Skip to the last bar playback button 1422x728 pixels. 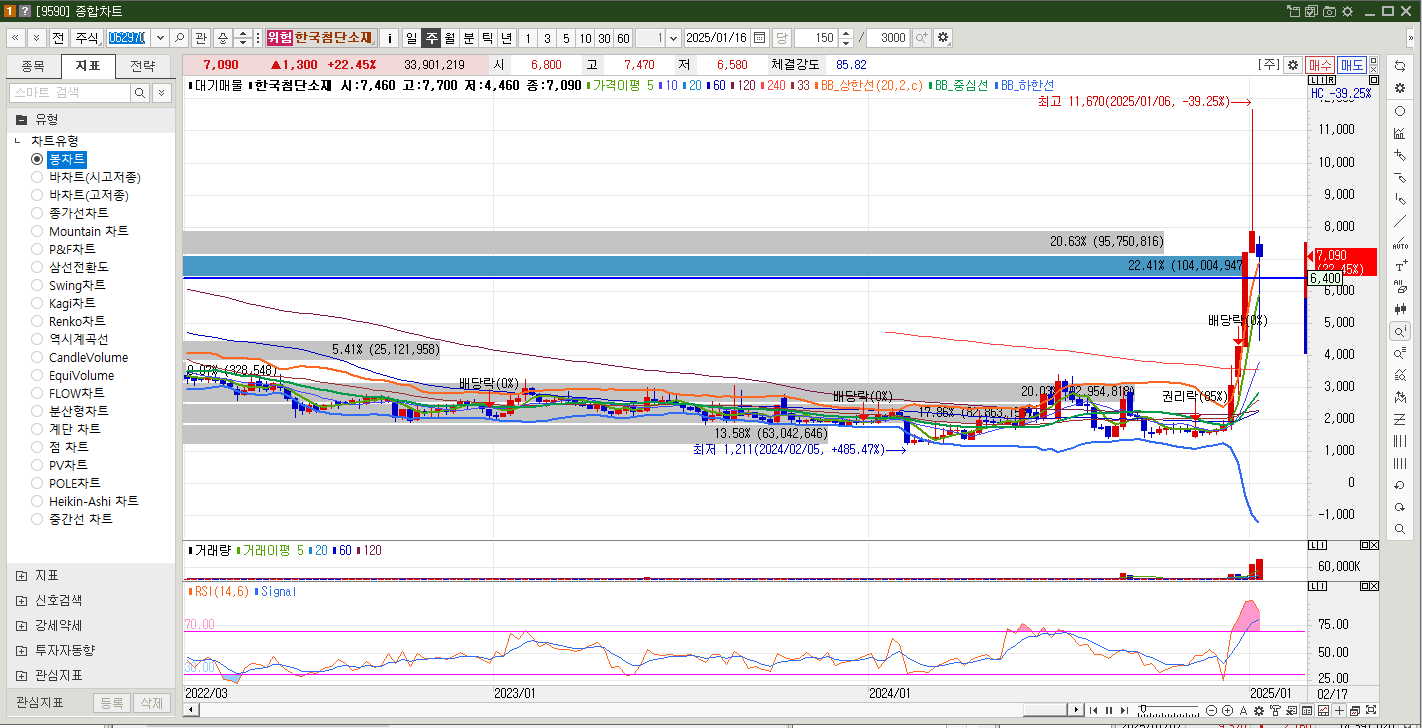1124,710
